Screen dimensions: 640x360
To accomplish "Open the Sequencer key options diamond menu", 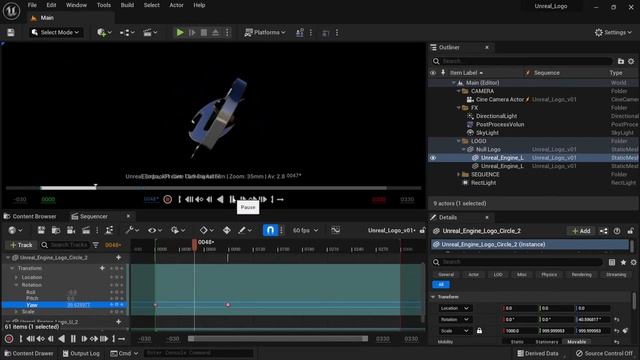I will [x=207, y=231].
